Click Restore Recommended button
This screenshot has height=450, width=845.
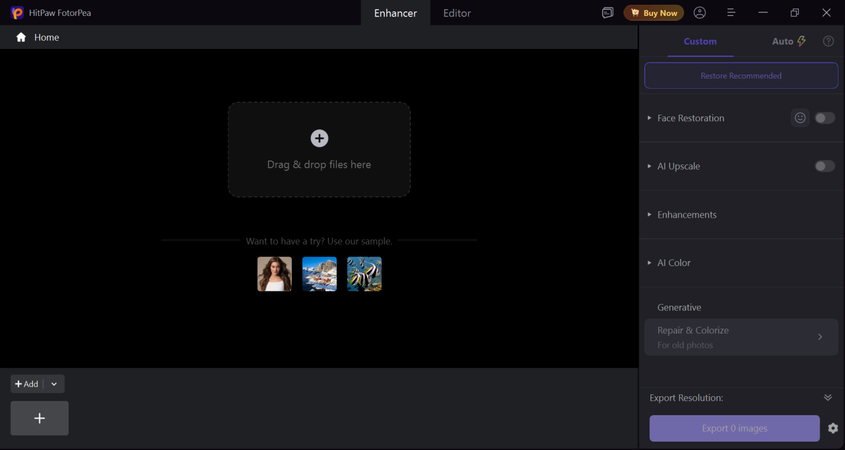pos(741,75)
